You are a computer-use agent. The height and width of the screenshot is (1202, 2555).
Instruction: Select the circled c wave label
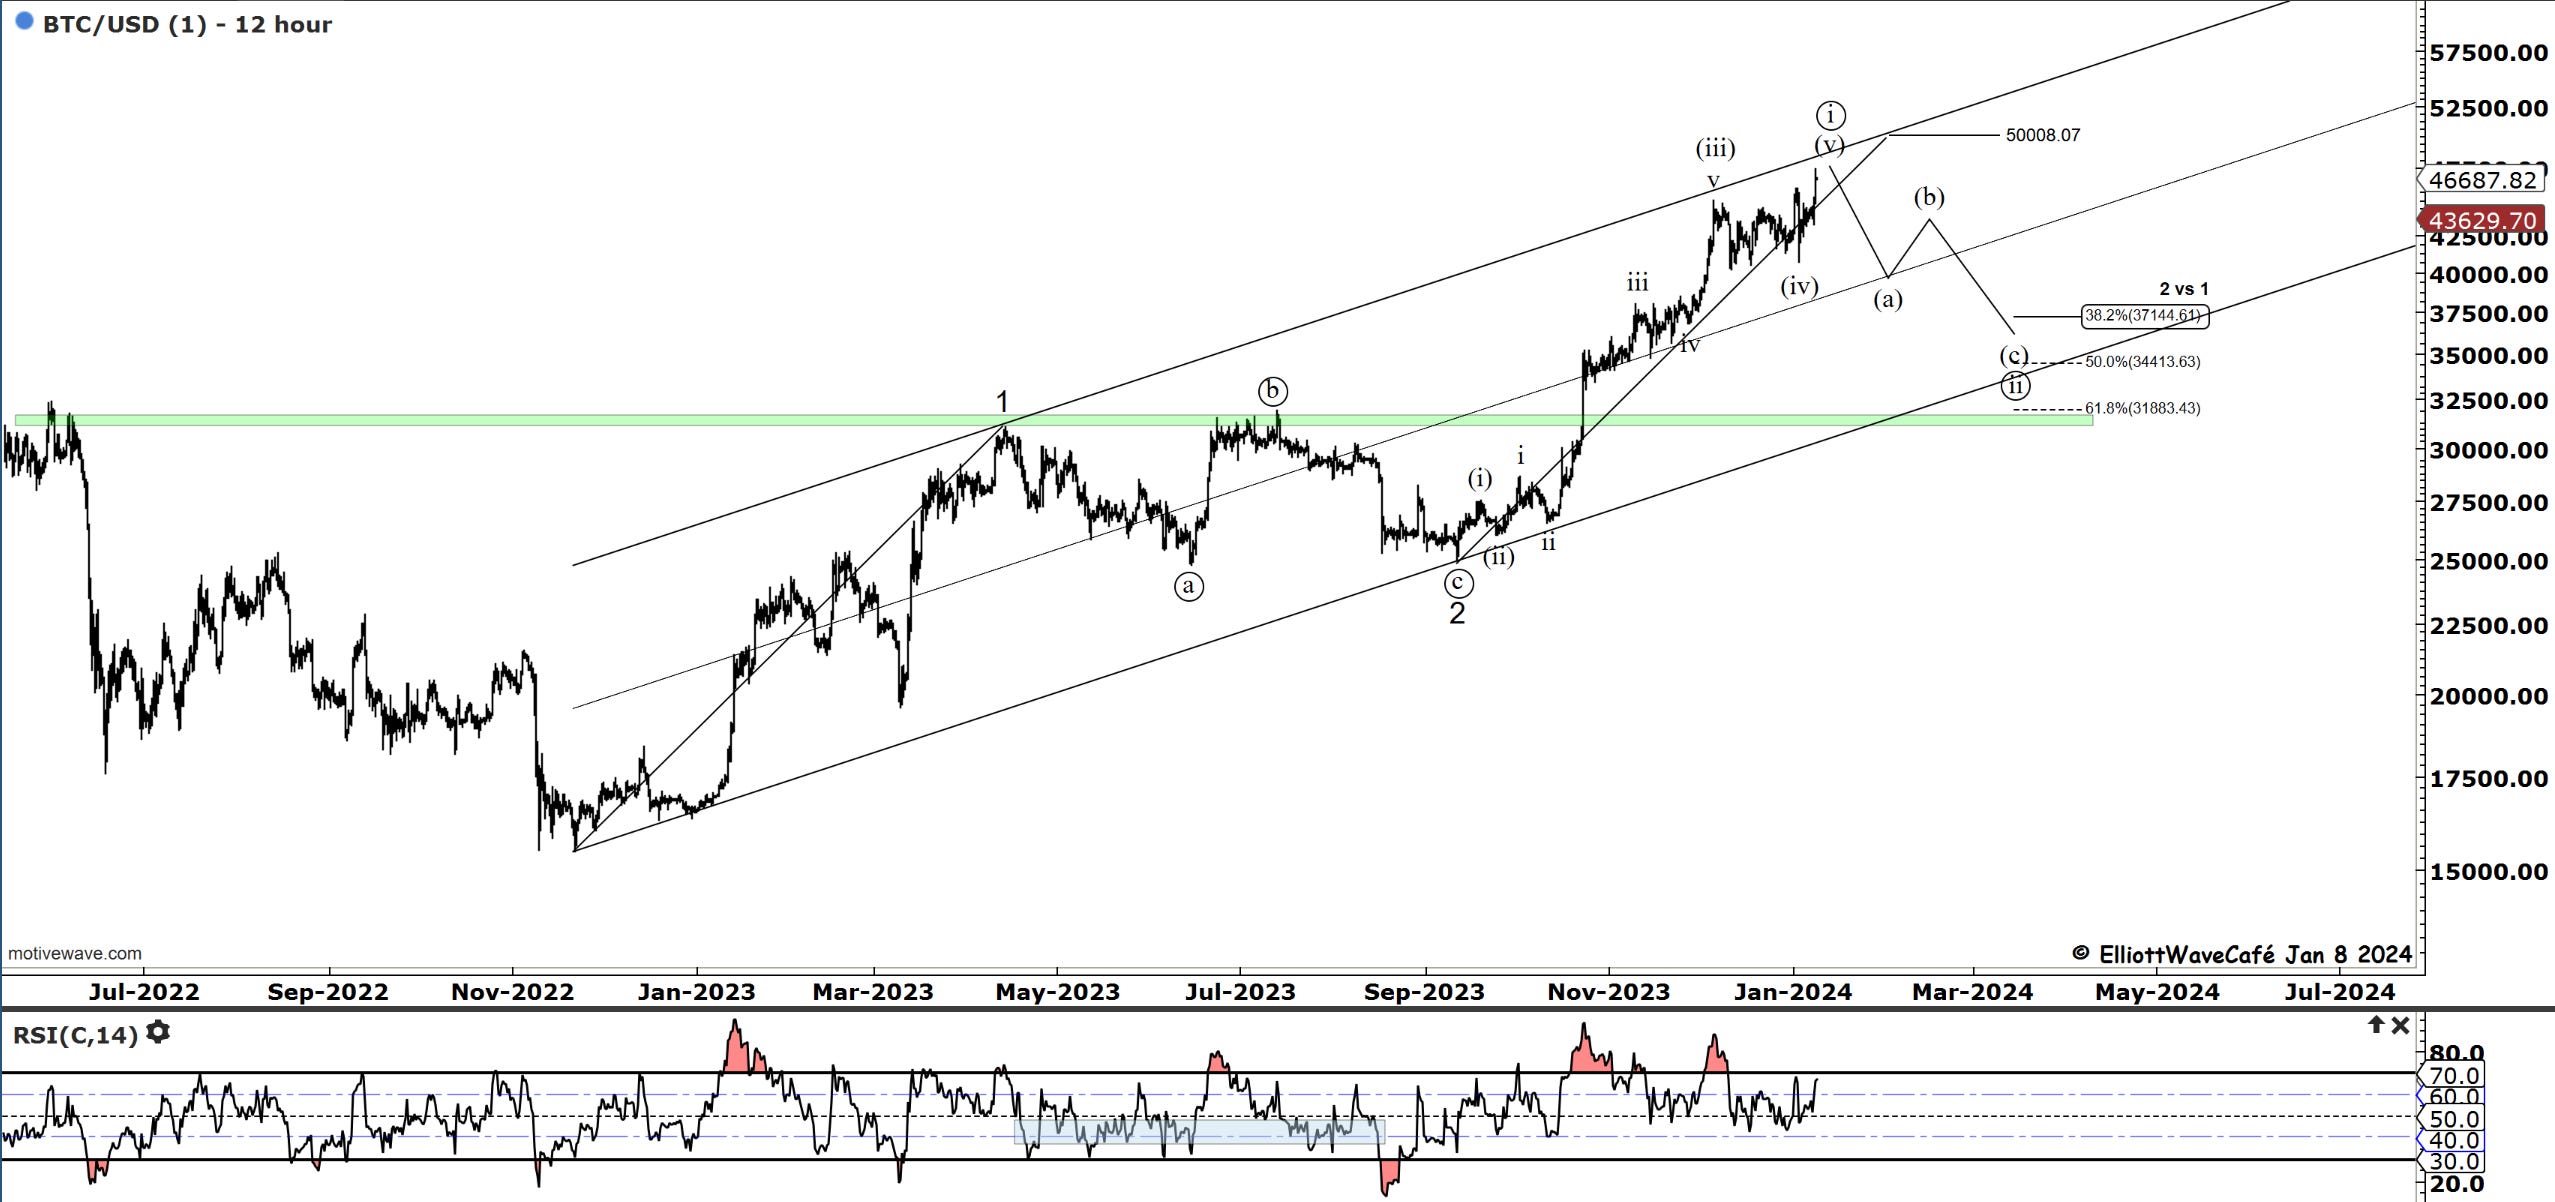coord(1458,583)
